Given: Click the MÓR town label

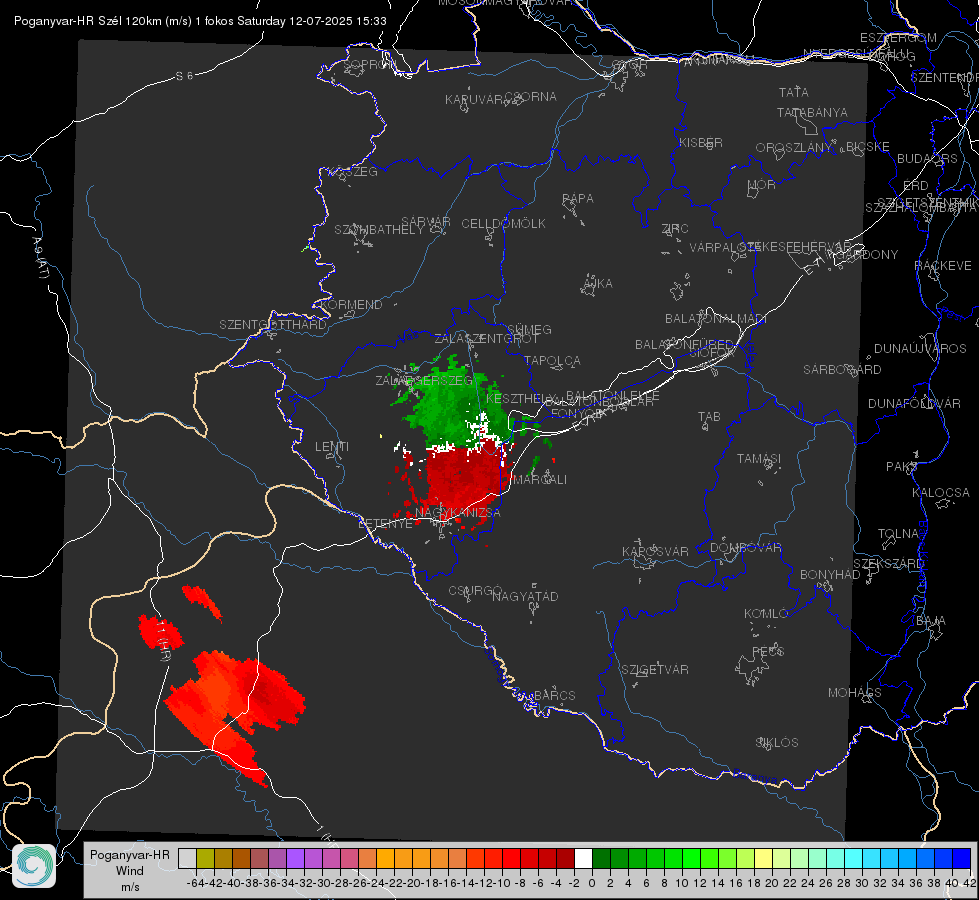Looking at the screenshot, I should (761, 184).
